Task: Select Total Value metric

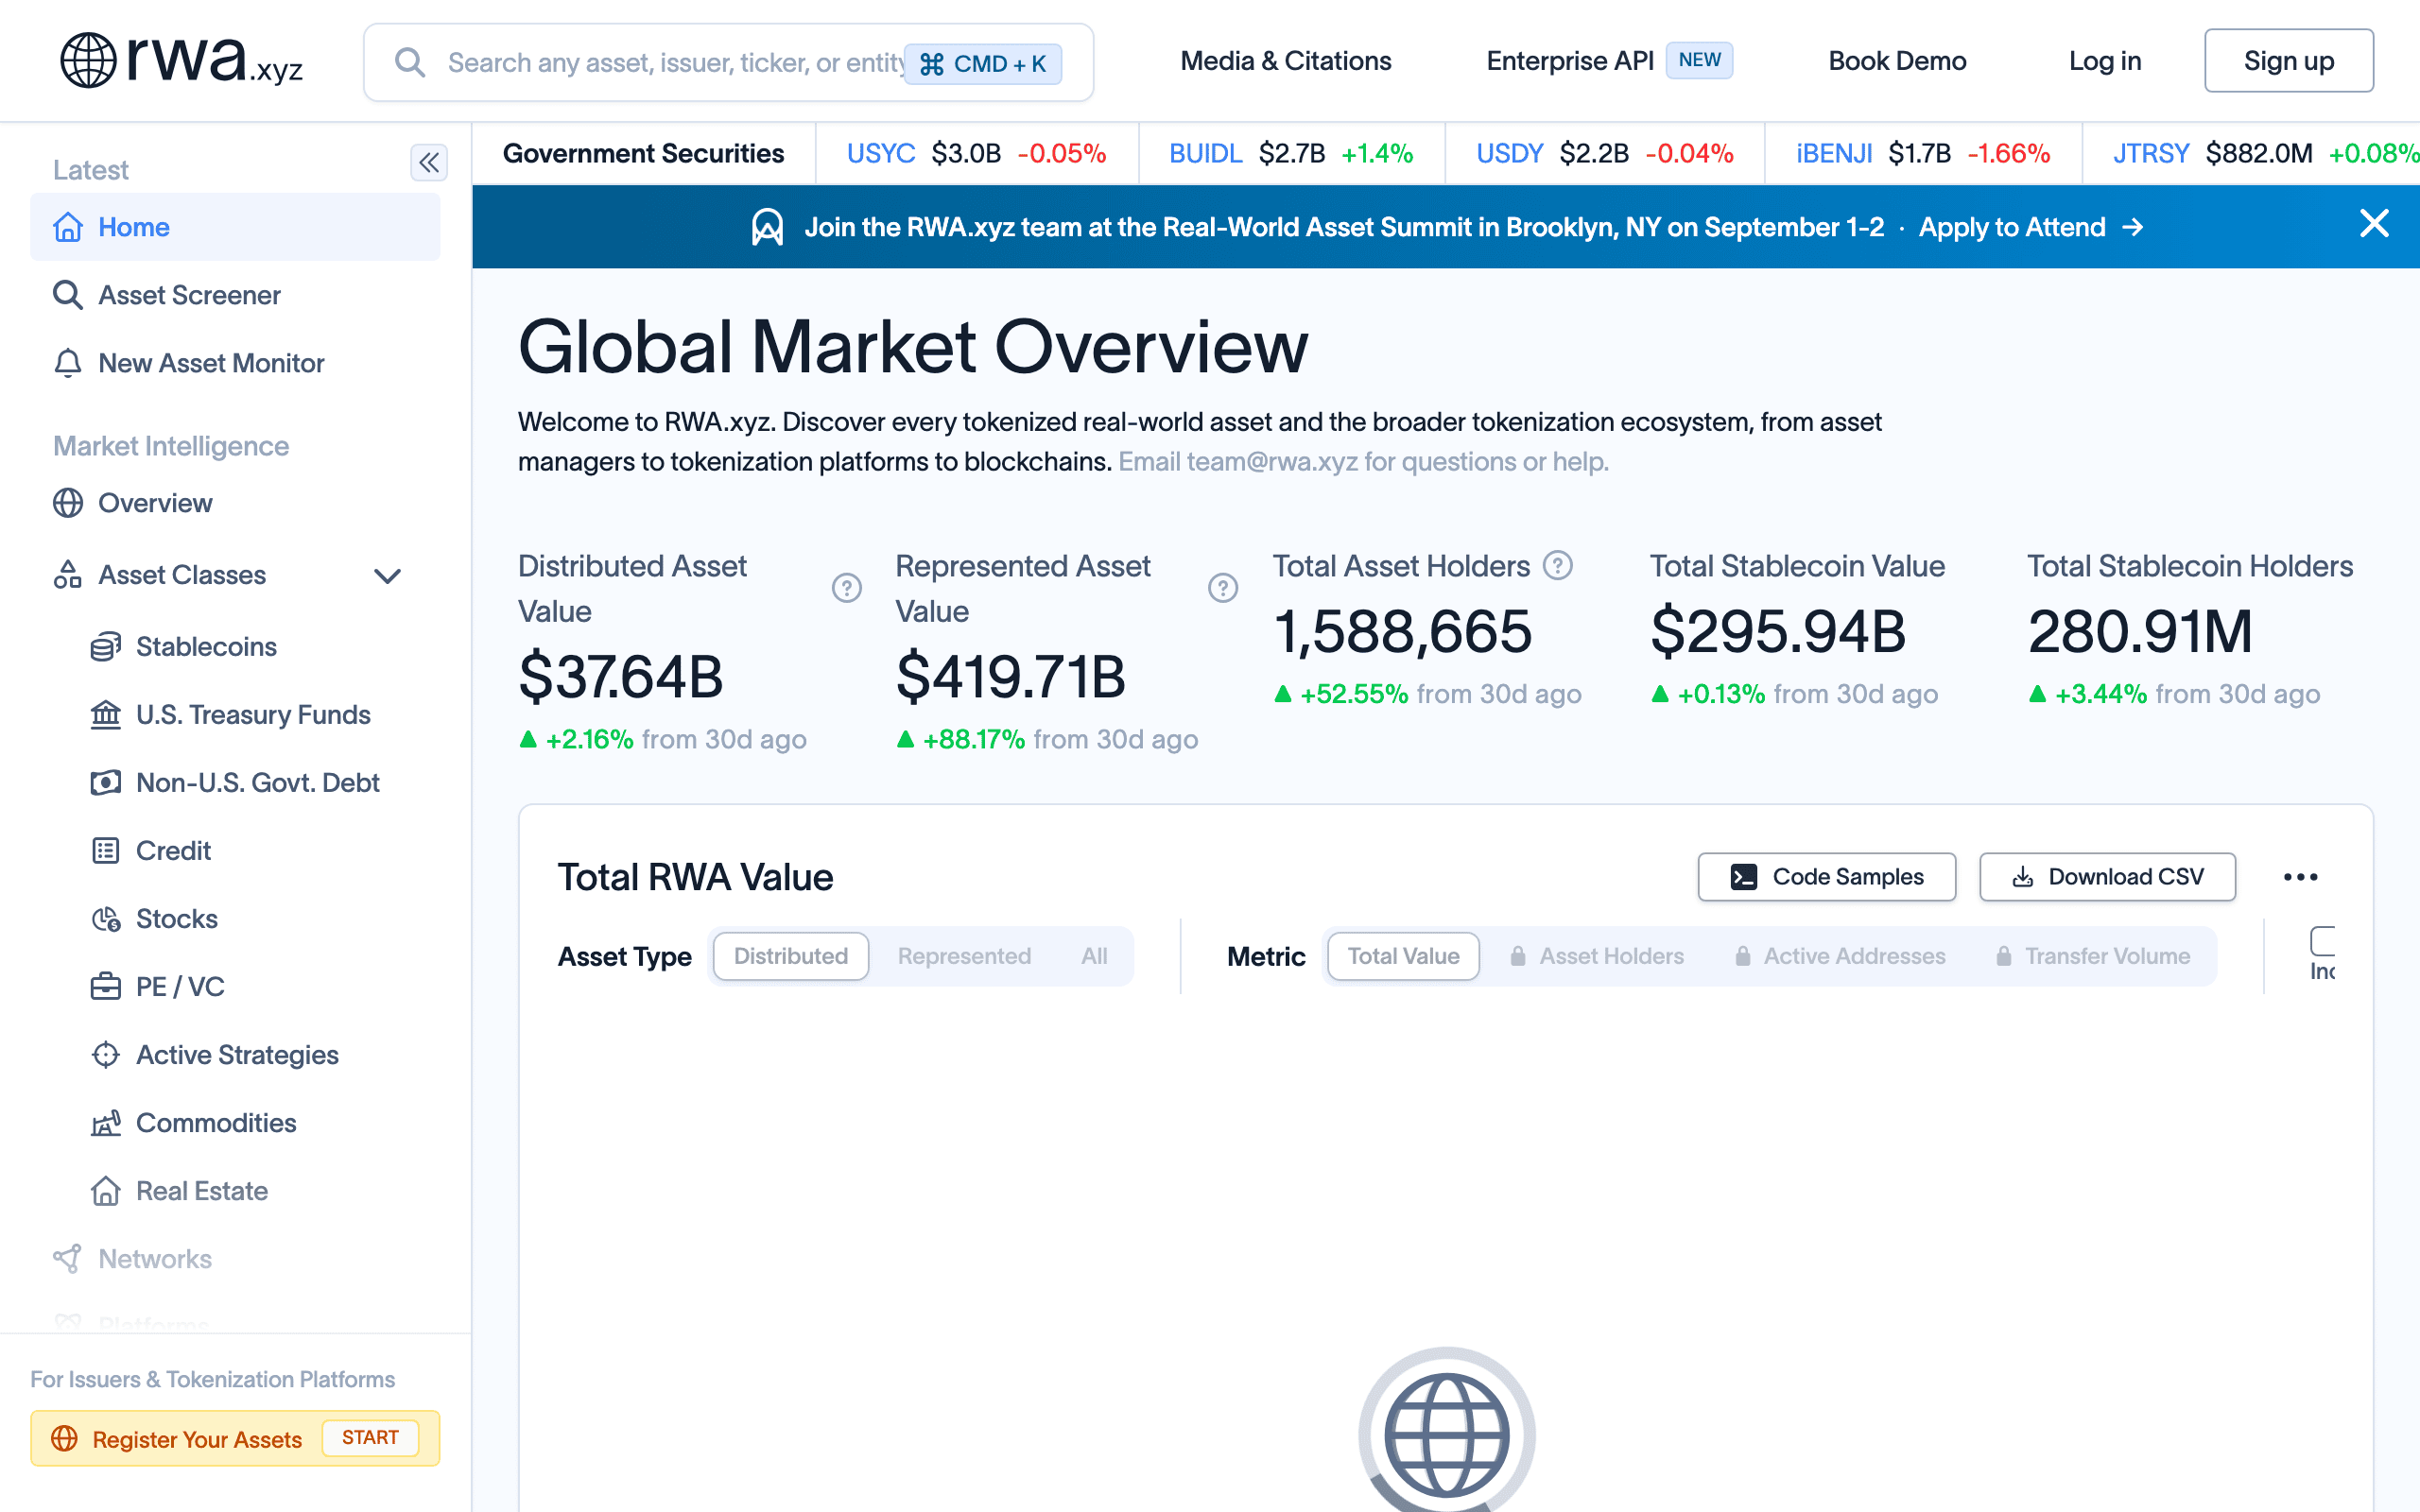Action: tap(1403, 956)
